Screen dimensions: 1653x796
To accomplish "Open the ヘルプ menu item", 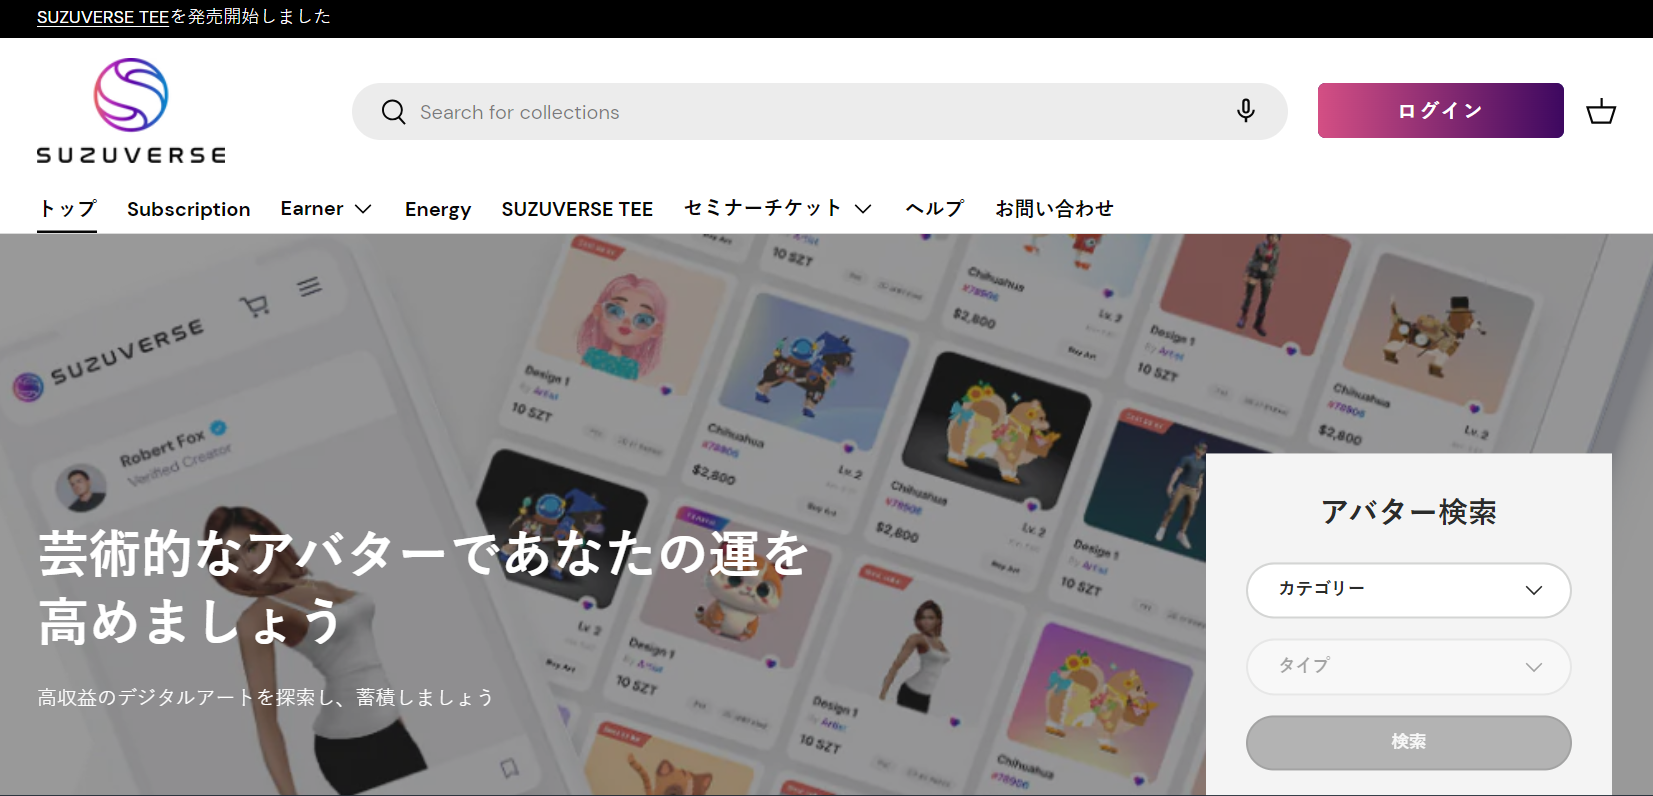I will click(934, 208).
